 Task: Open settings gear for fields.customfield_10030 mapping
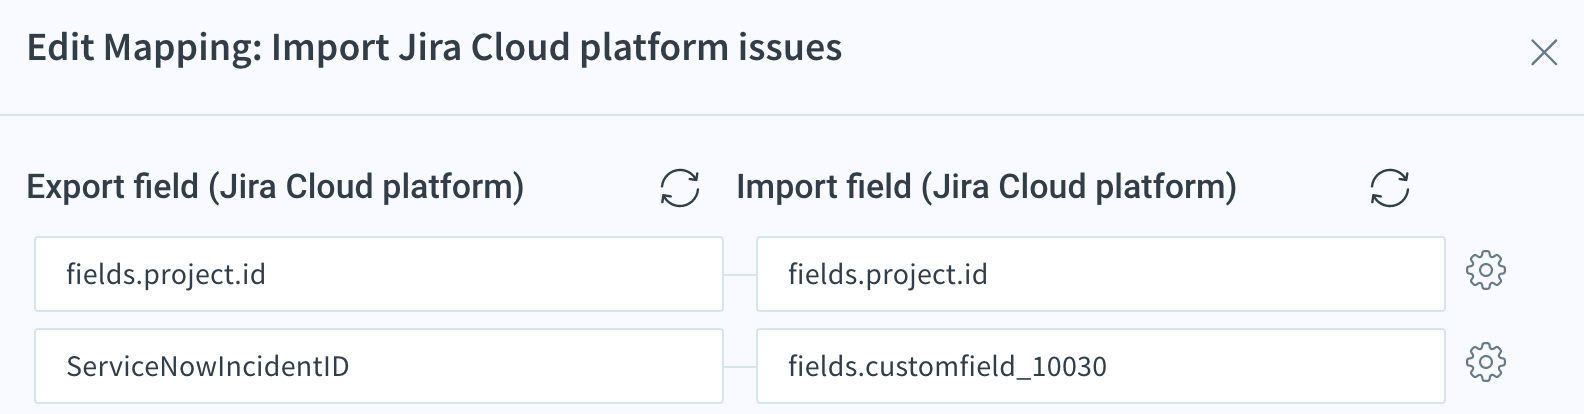1486,362
